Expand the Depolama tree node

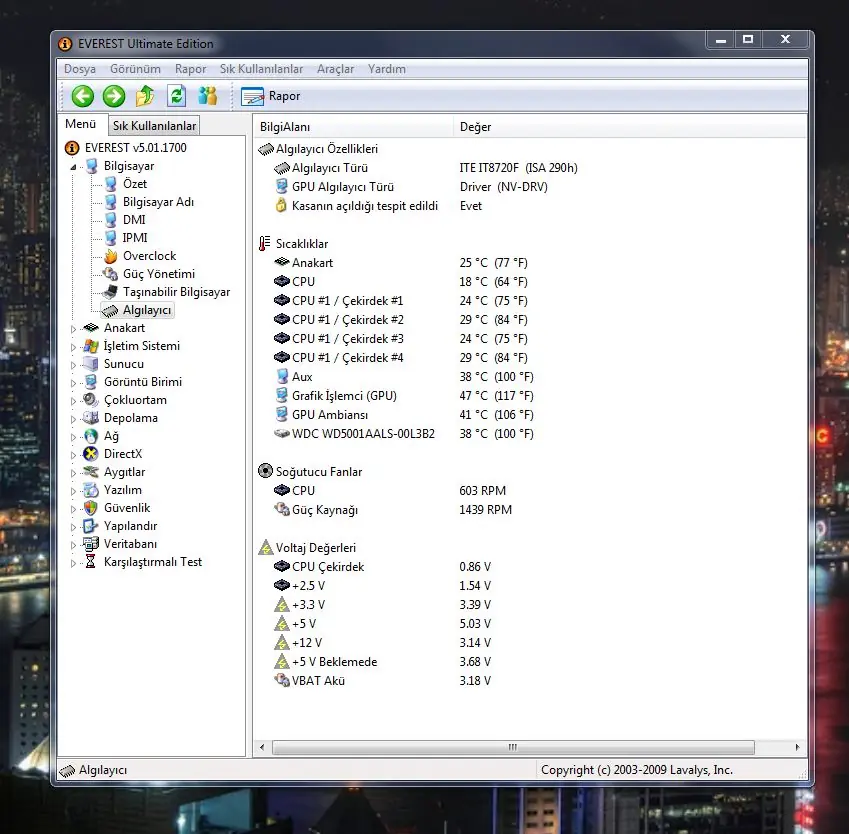73,419
